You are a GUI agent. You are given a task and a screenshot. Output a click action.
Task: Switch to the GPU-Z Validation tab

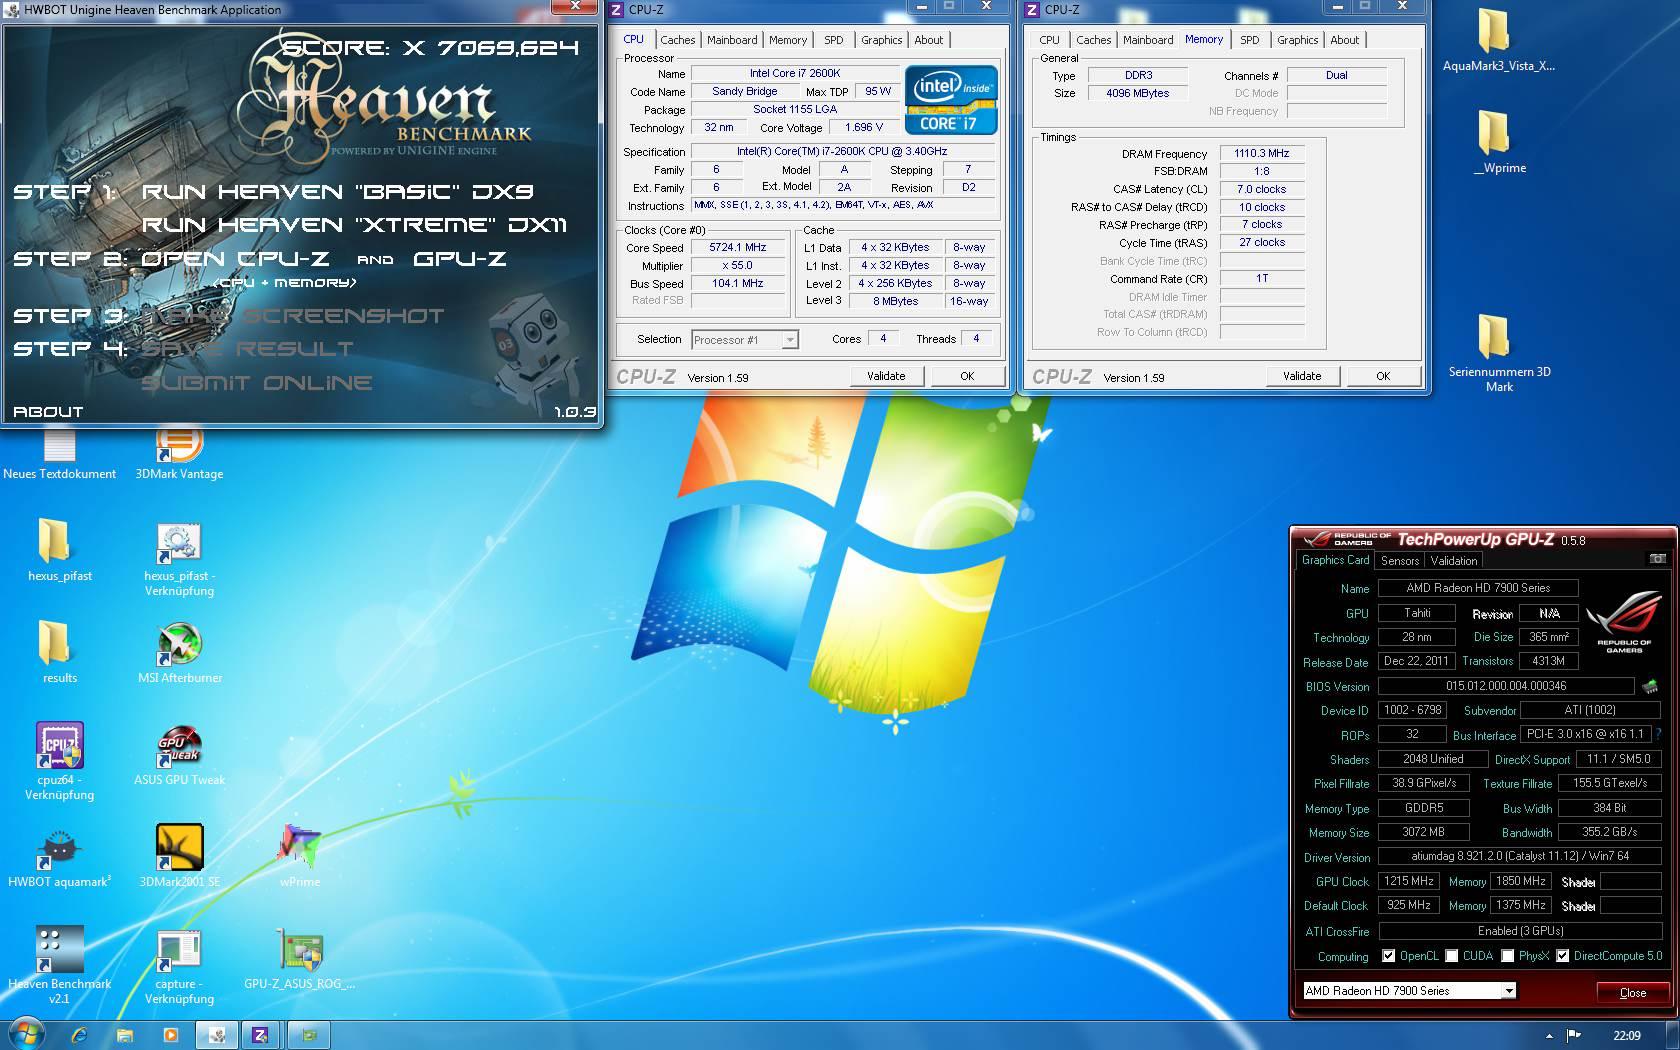tap(1454, 561)
